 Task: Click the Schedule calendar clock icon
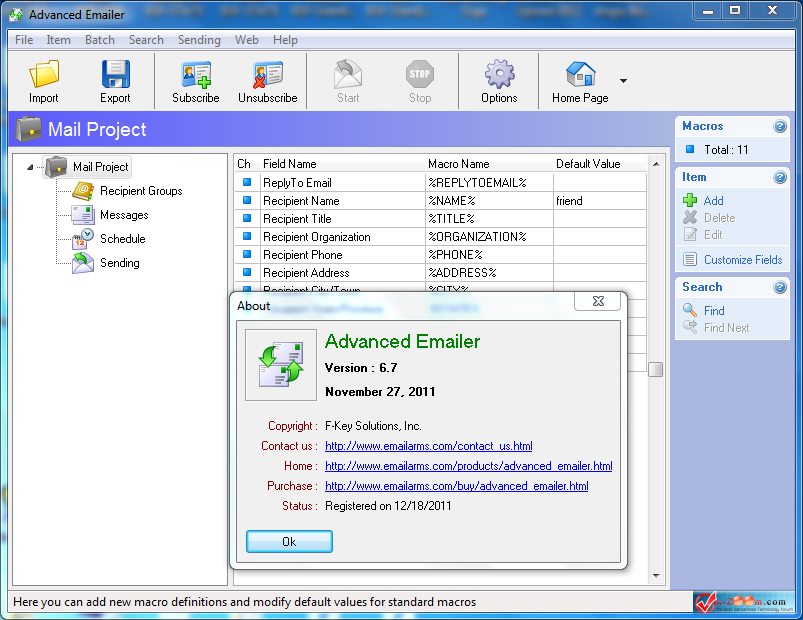pyautogui.click(x=82, y=239)
